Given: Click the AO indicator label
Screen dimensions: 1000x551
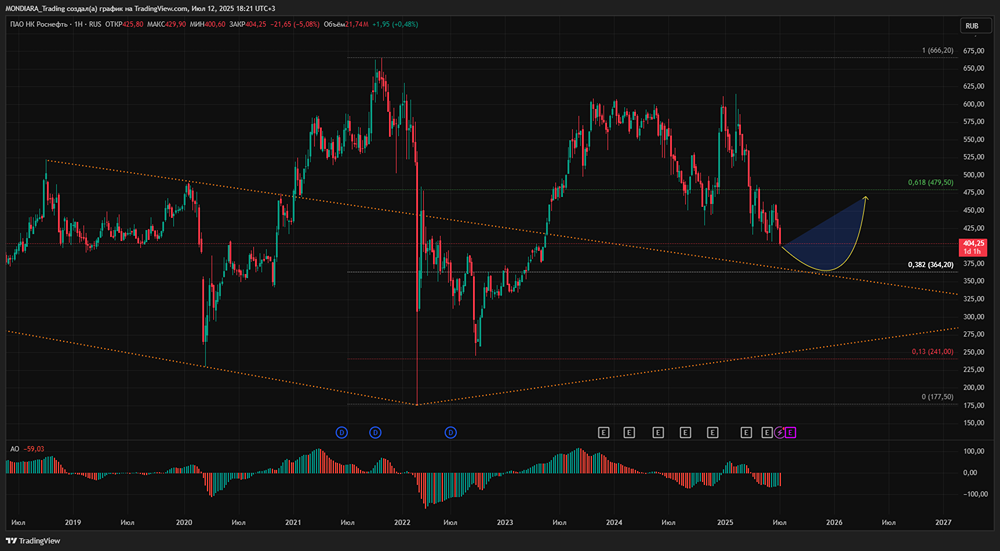Looking at the screenshot, I should pos(12,449).
